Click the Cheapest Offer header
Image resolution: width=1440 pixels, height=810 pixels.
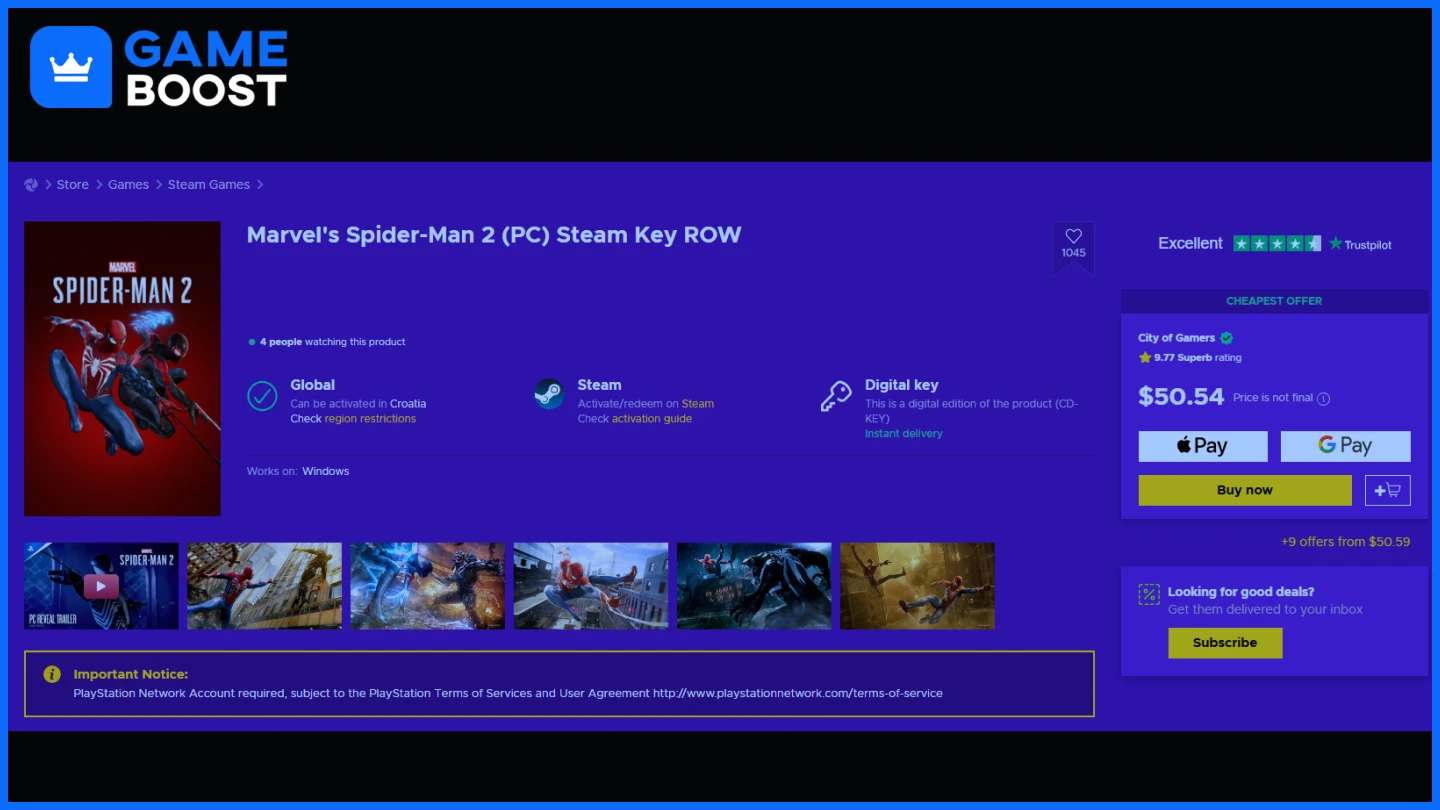(1274, 301)
